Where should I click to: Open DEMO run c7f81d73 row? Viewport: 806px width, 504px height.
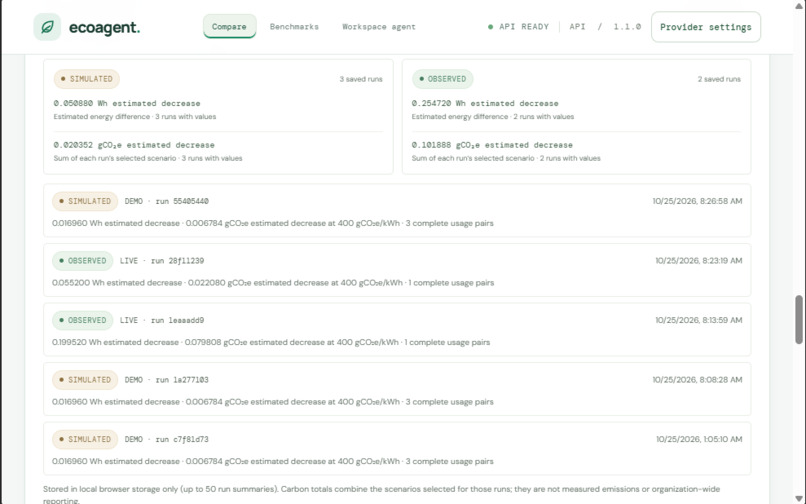point(397,448)
